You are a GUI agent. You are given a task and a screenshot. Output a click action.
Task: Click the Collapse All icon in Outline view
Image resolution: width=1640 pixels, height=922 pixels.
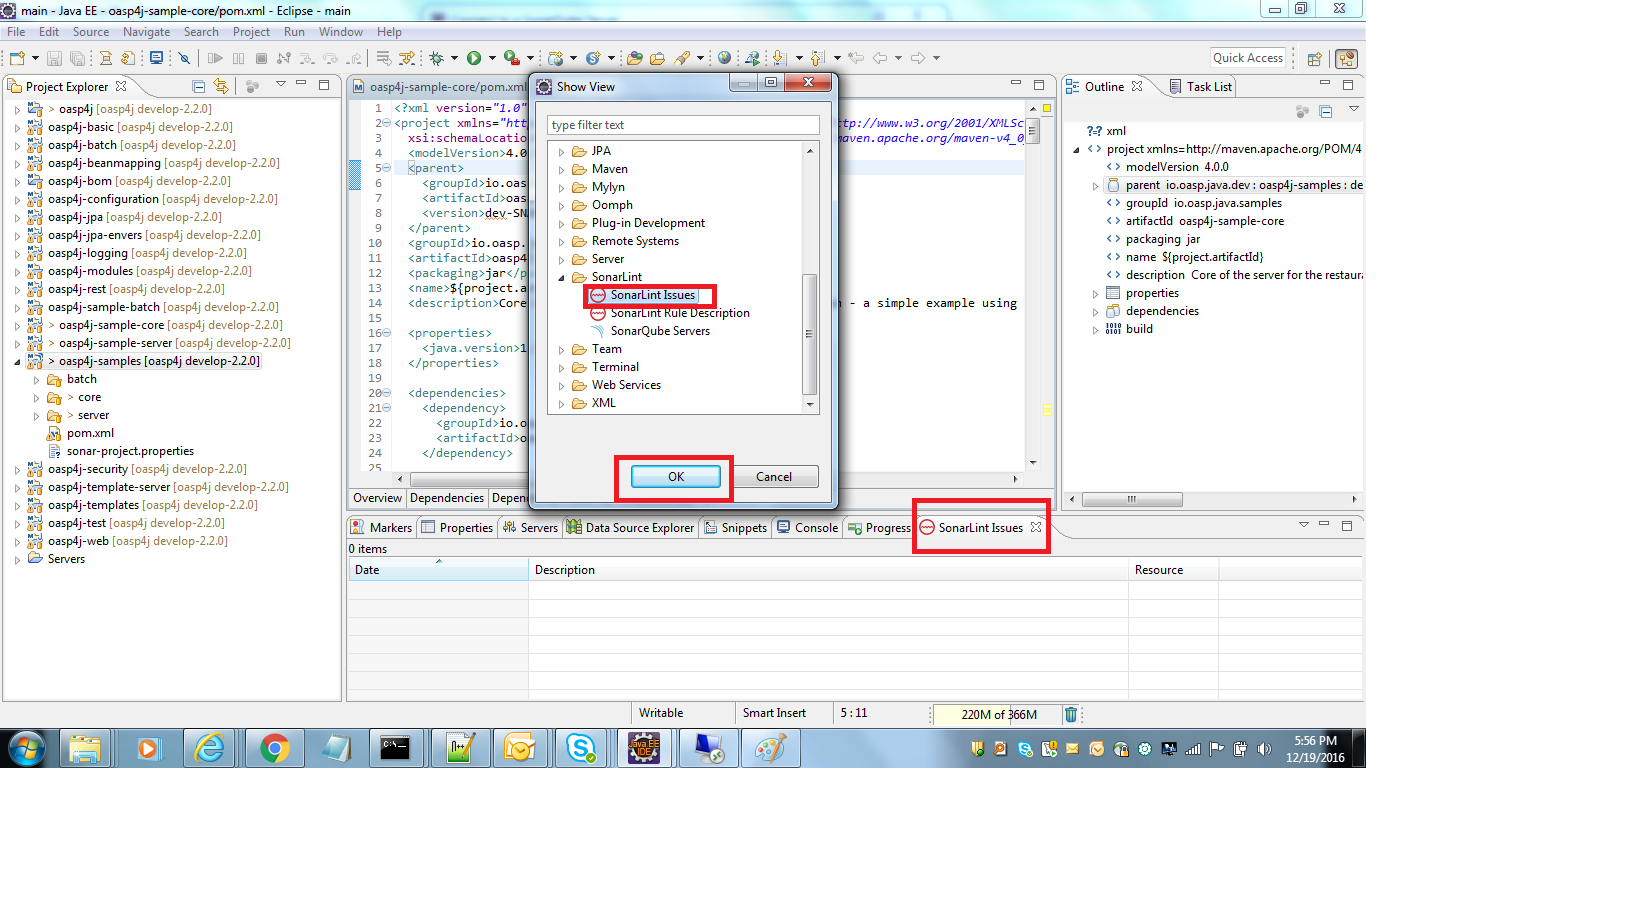click(x=1326, y=111)
